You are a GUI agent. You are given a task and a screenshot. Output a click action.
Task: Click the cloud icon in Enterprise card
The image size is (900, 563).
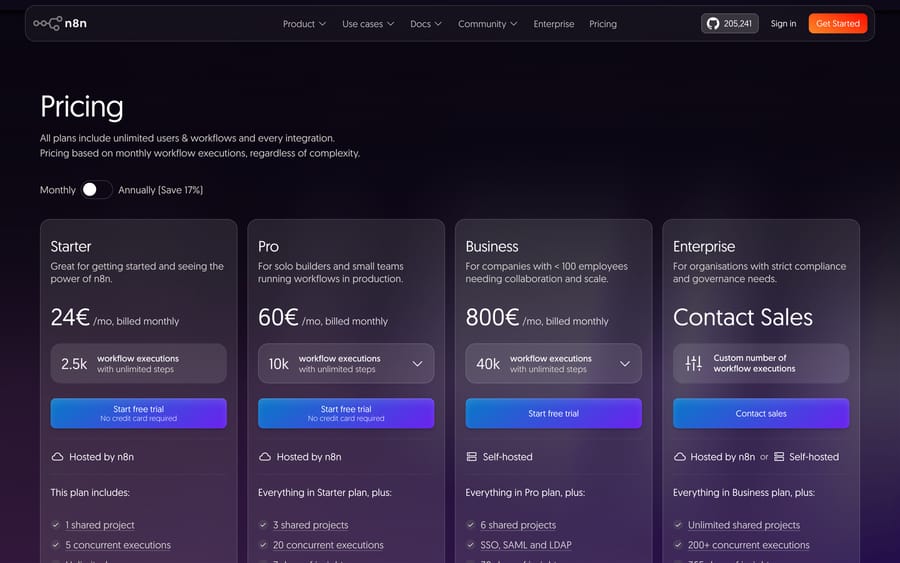click(680, 457)
